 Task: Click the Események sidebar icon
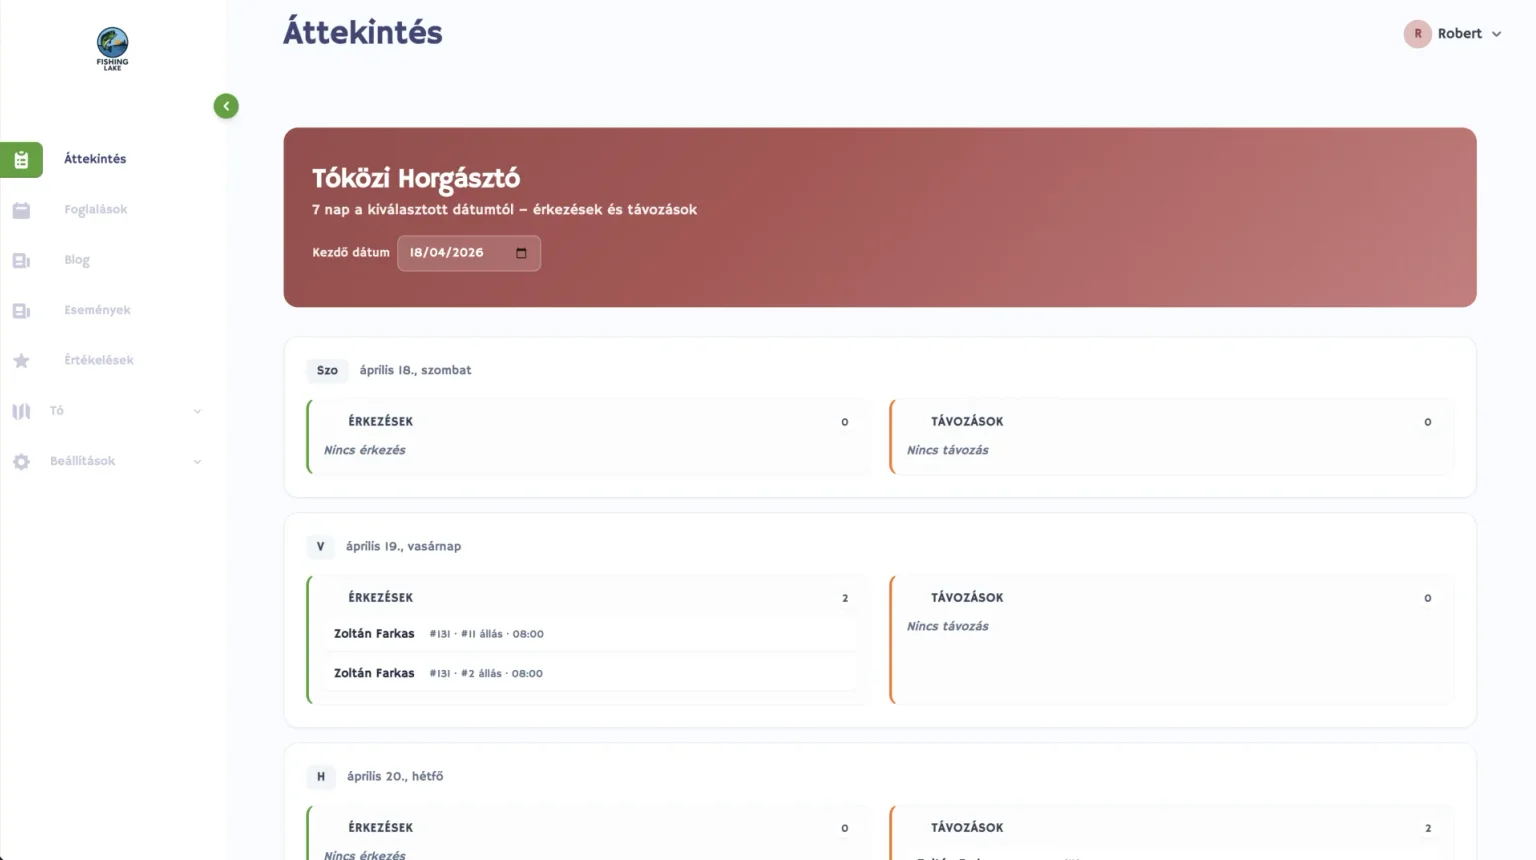point(21,311)
